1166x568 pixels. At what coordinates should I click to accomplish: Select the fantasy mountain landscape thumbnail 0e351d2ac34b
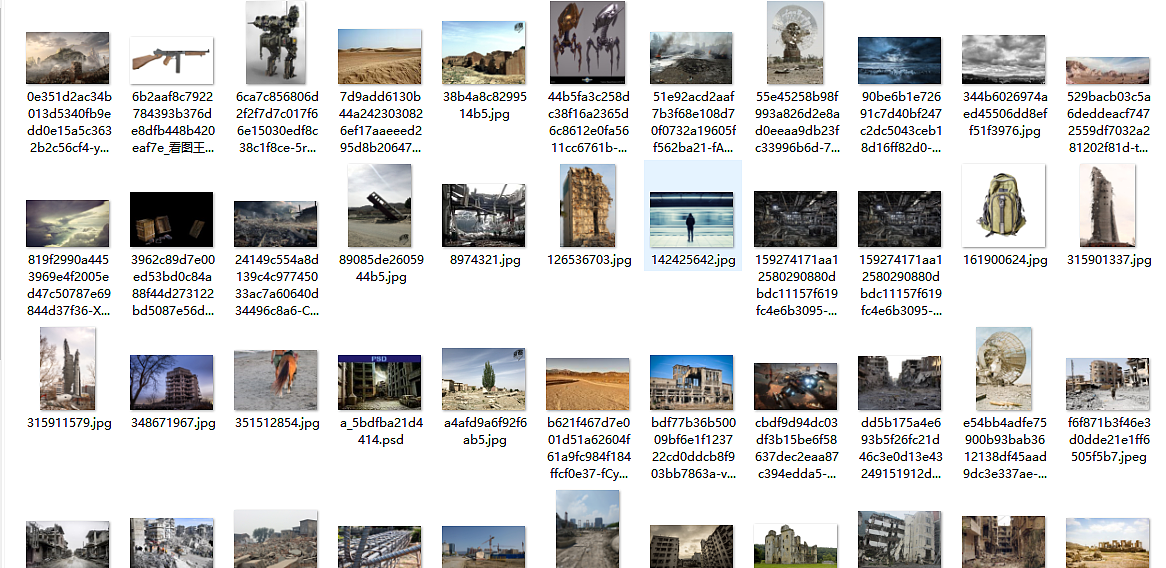[x=68, y=58]
